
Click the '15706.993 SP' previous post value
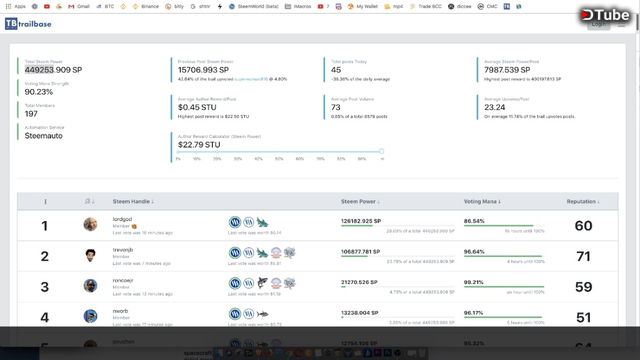point(203,70)
